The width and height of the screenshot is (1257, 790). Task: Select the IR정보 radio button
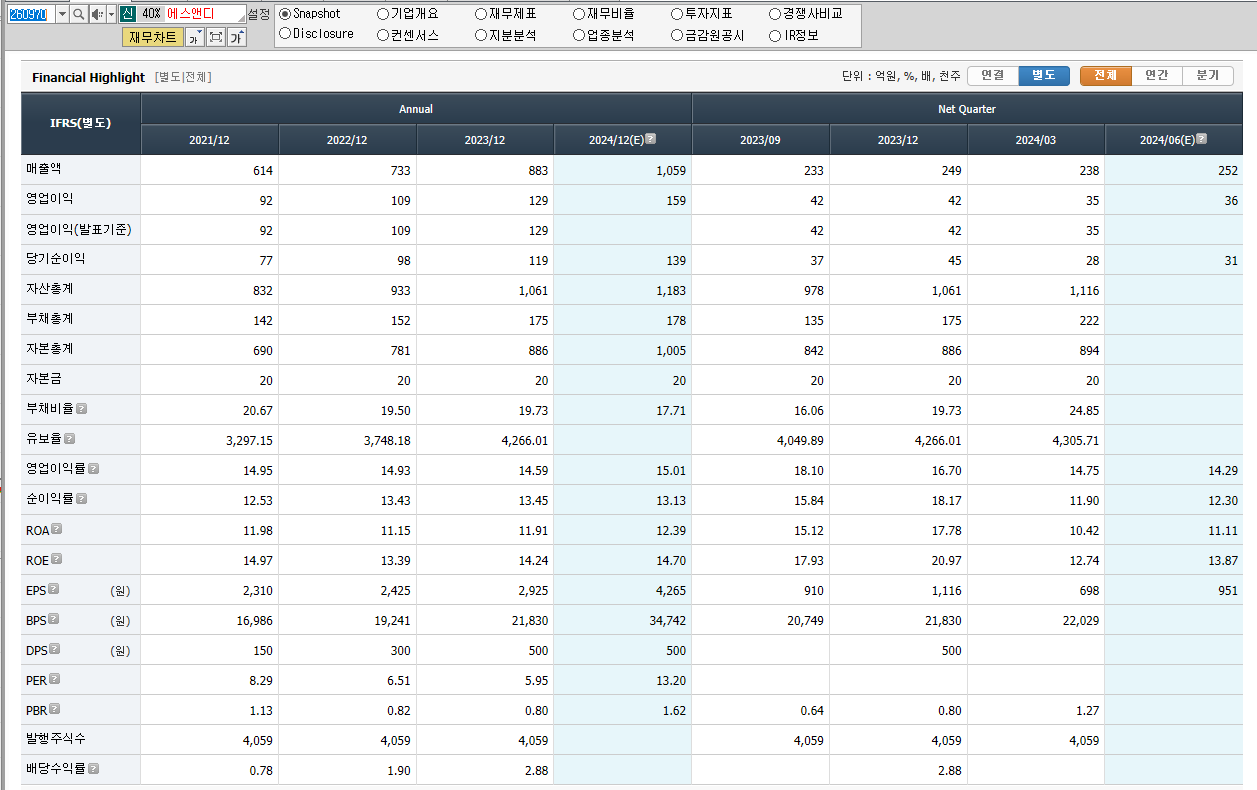click(775, 35)
